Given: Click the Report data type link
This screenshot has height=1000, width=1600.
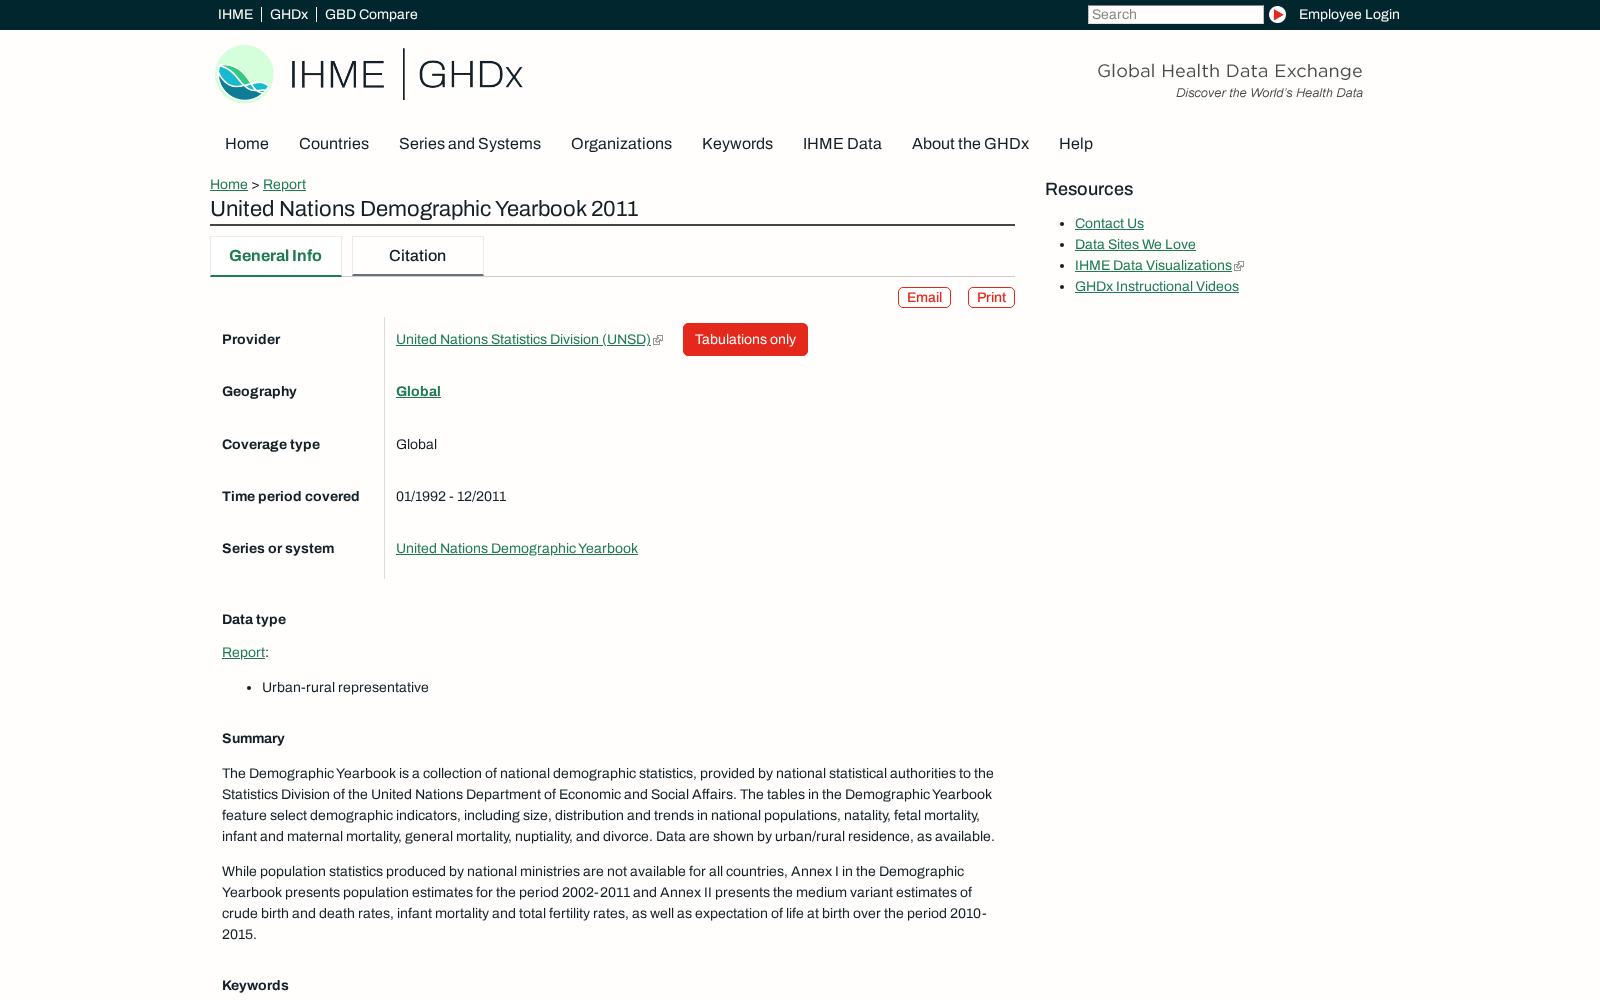Looking at the screenshot, I should 243,653.
